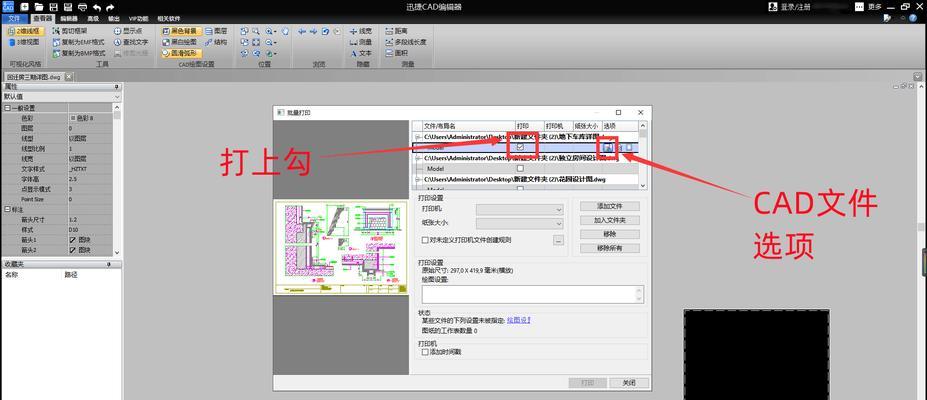Open the 文件 menu

tap(14, 18)
